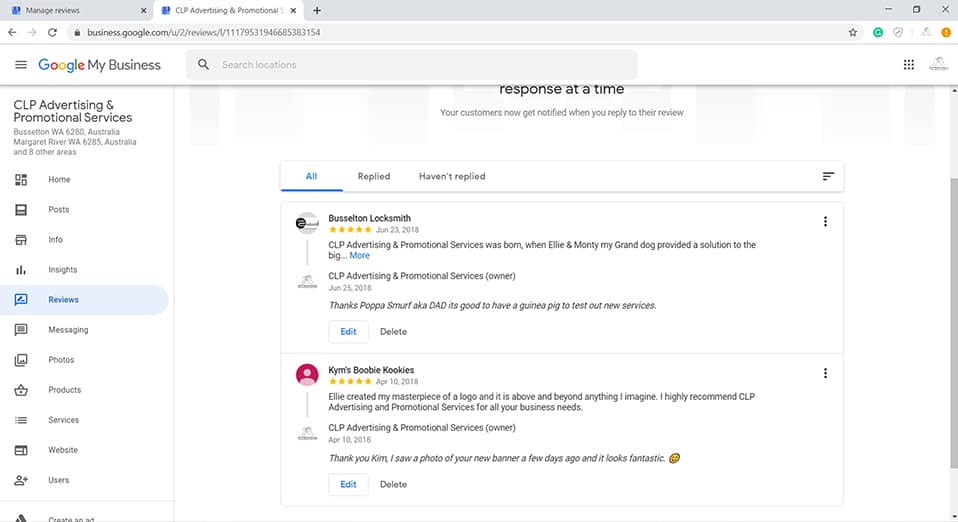Viewport: 958px width, 522px height.
Task: Click Kym's Boobie Kookies reviewer avatar
Action: point(307,375)
